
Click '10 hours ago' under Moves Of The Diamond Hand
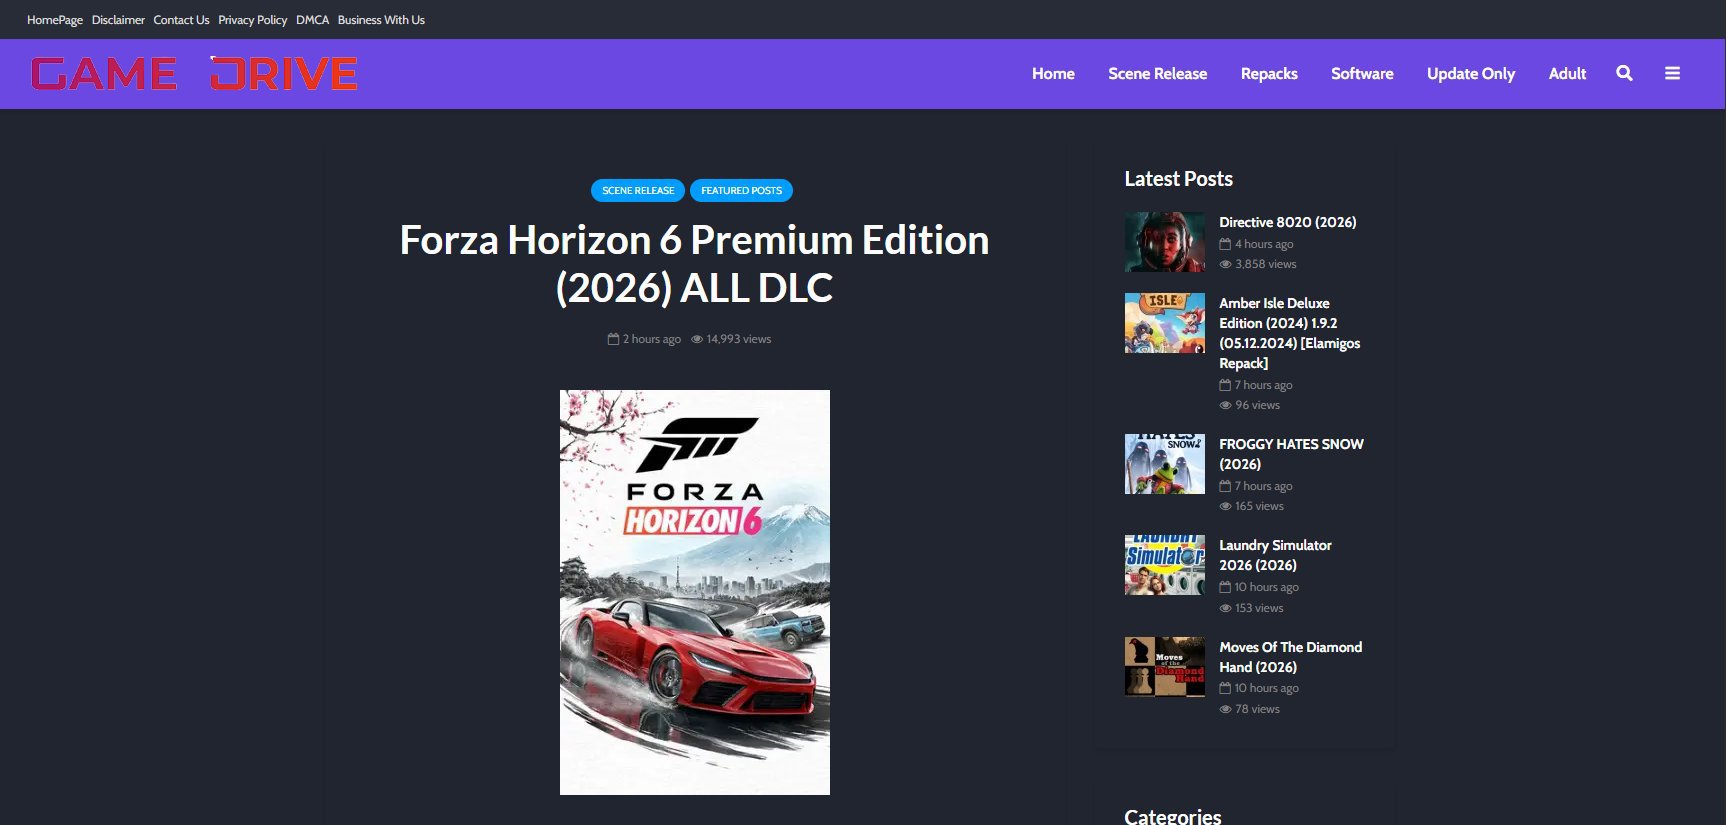click(1267, 688)
